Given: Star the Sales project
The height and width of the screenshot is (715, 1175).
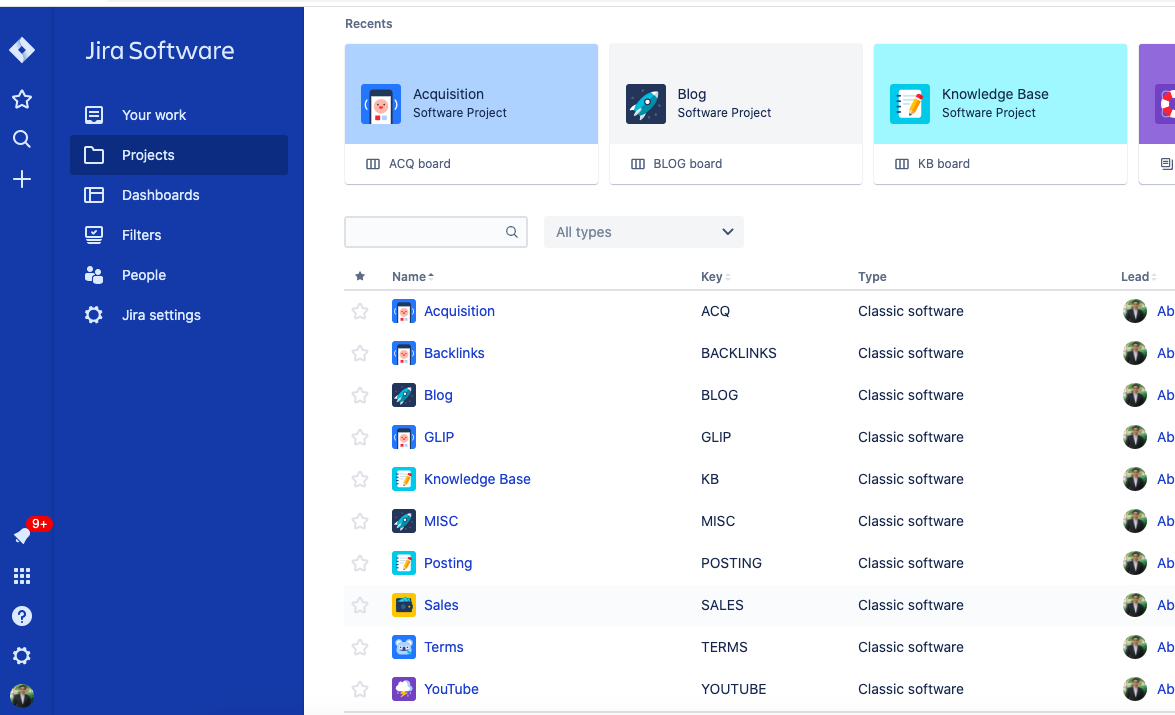Looking at the screenshot, I should click(x=360, y=605).
